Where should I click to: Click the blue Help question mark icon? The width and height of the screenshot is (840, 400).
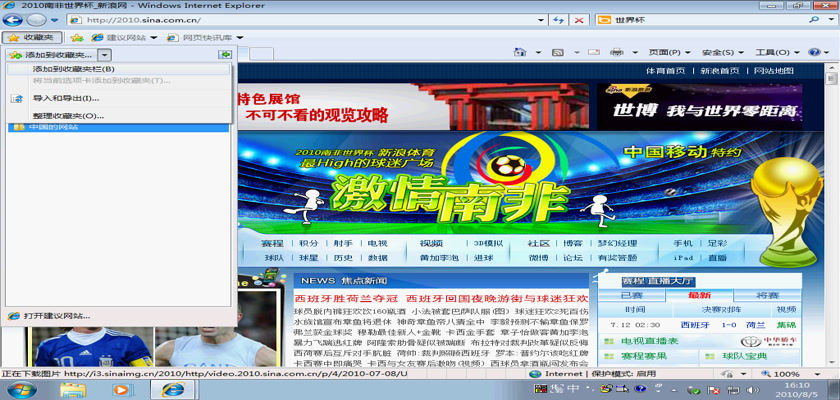pos(812,51)
